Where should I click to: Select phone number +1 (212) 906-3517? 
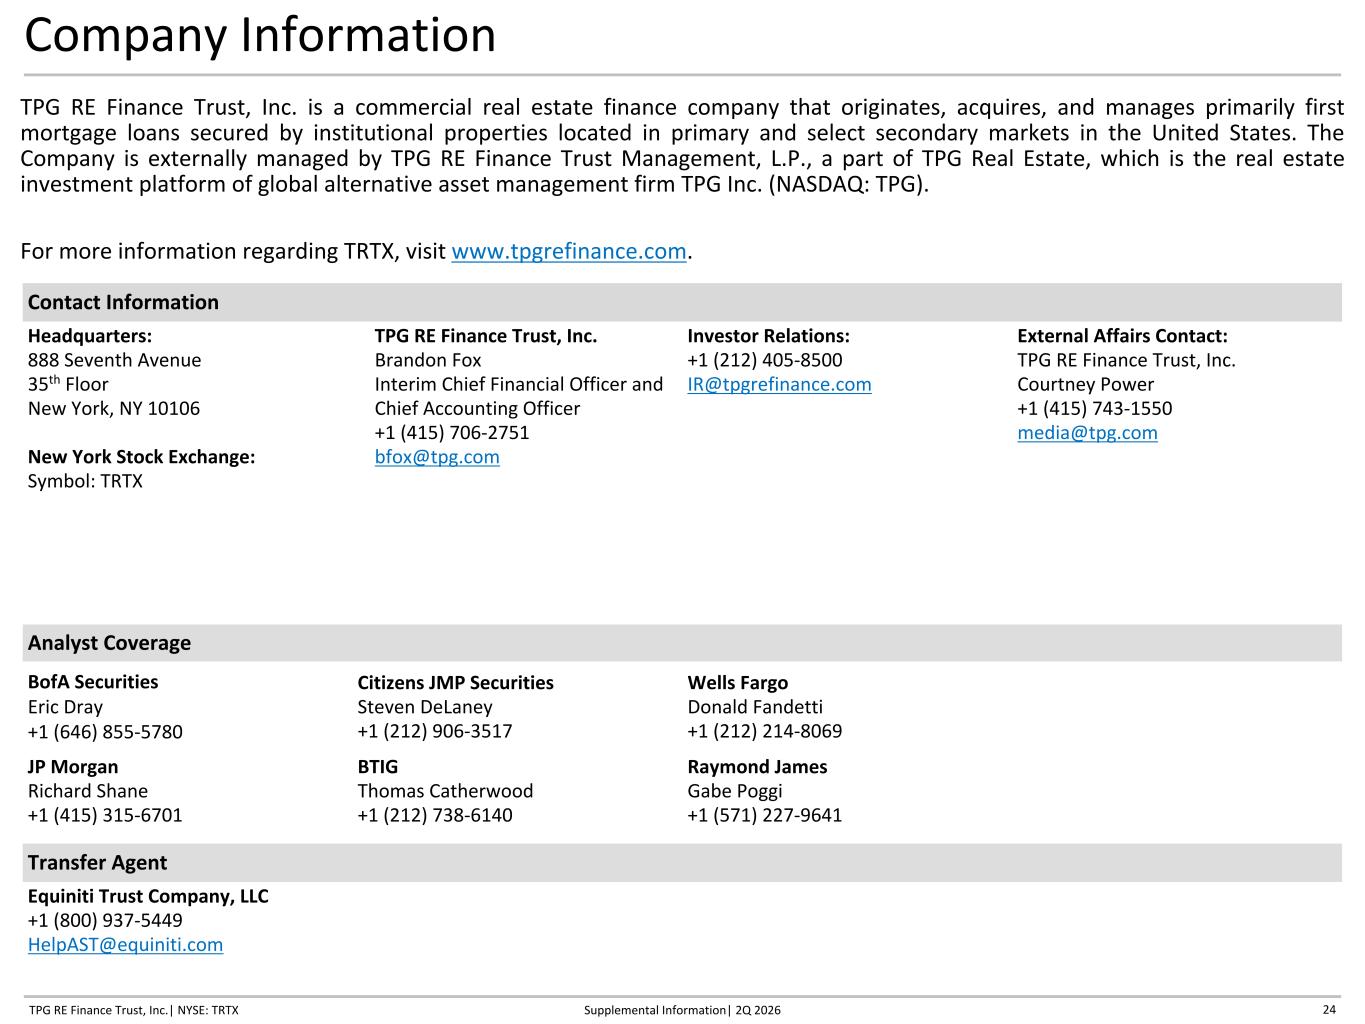[x=435, y=731]
